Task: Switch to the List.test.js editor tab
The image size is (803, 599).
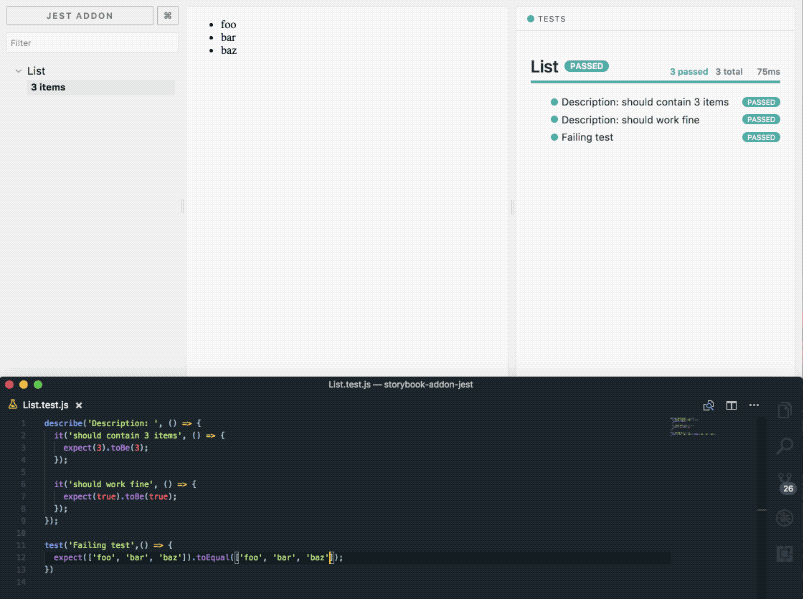Action: coord(45,405)
